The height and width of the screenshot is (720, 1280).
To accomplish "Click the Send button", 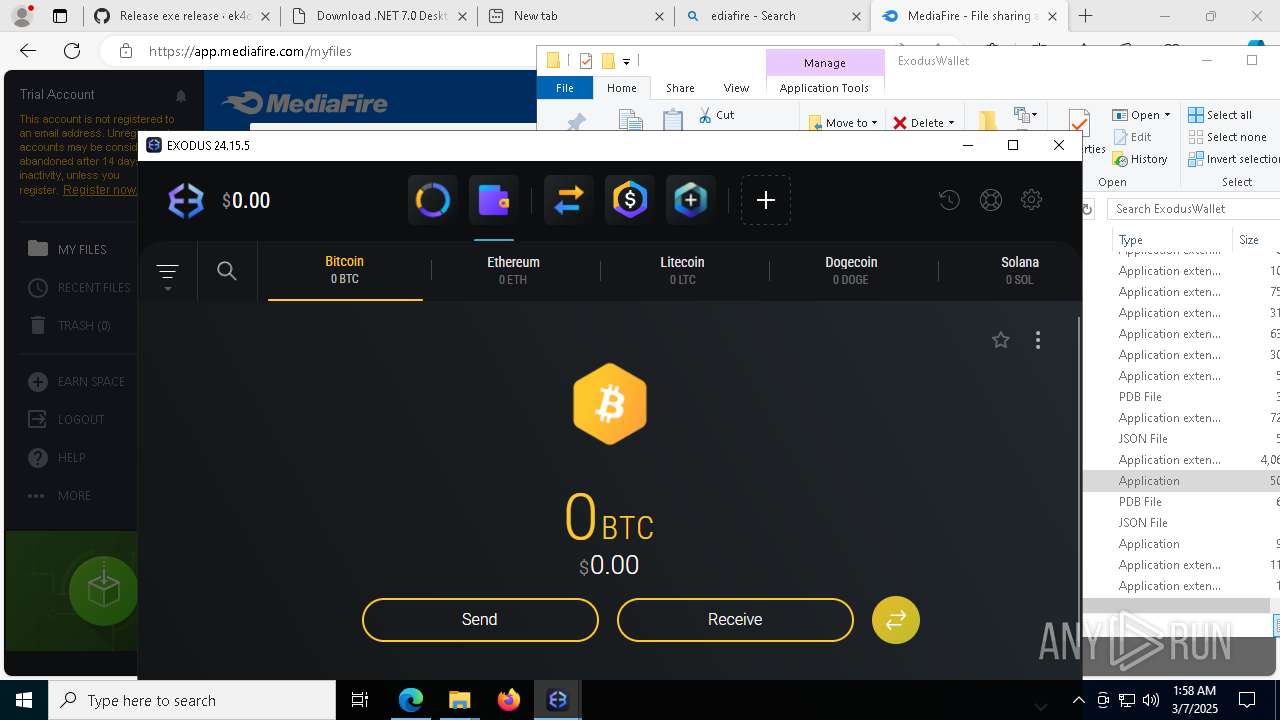I will tap(480, 620).
